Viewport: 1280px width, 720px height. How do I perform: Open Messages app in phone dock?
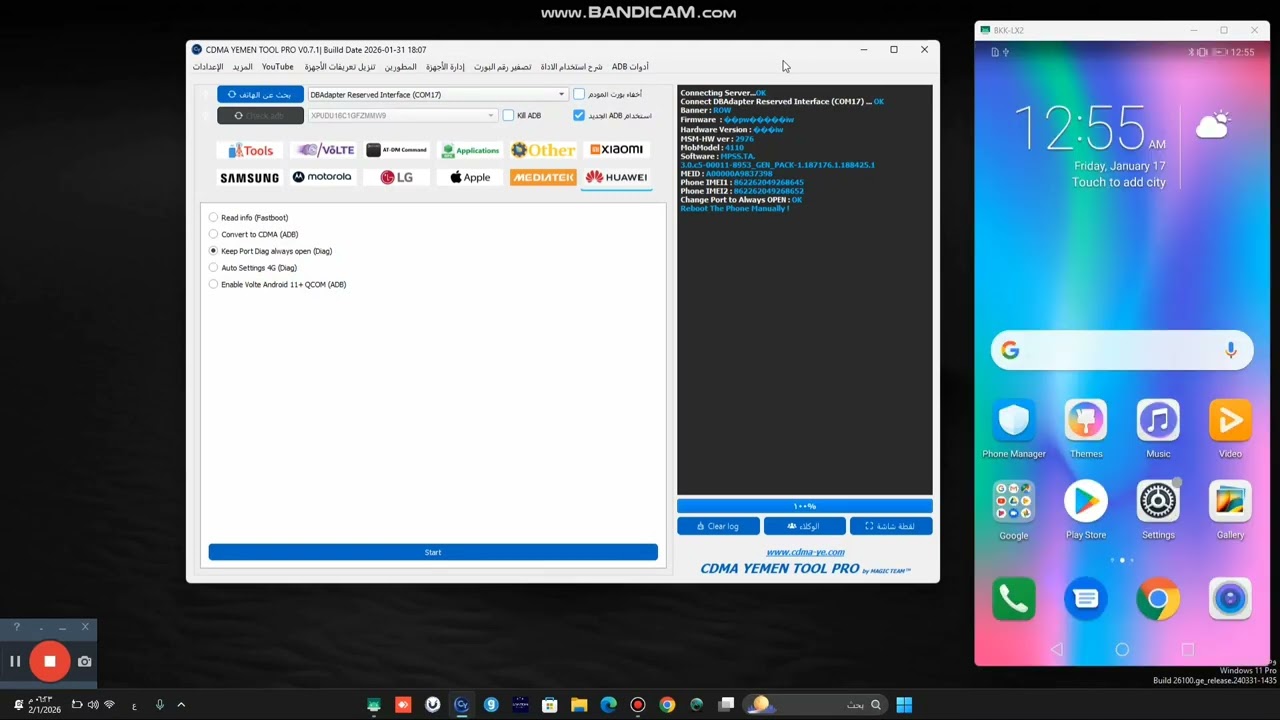point(1086,598)
